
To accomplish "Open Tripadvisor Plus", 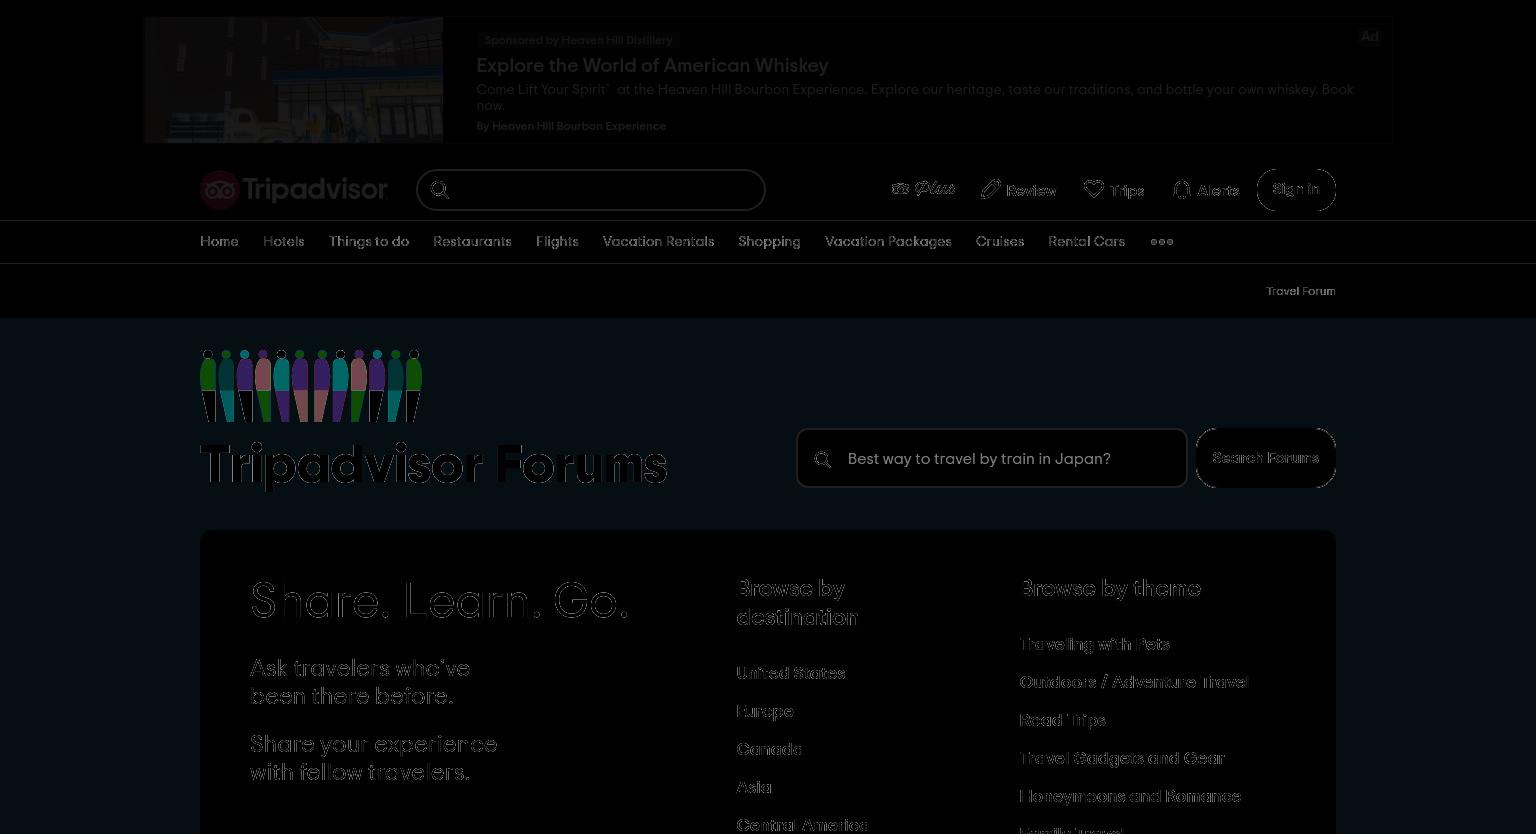I will tap(923, 189).
